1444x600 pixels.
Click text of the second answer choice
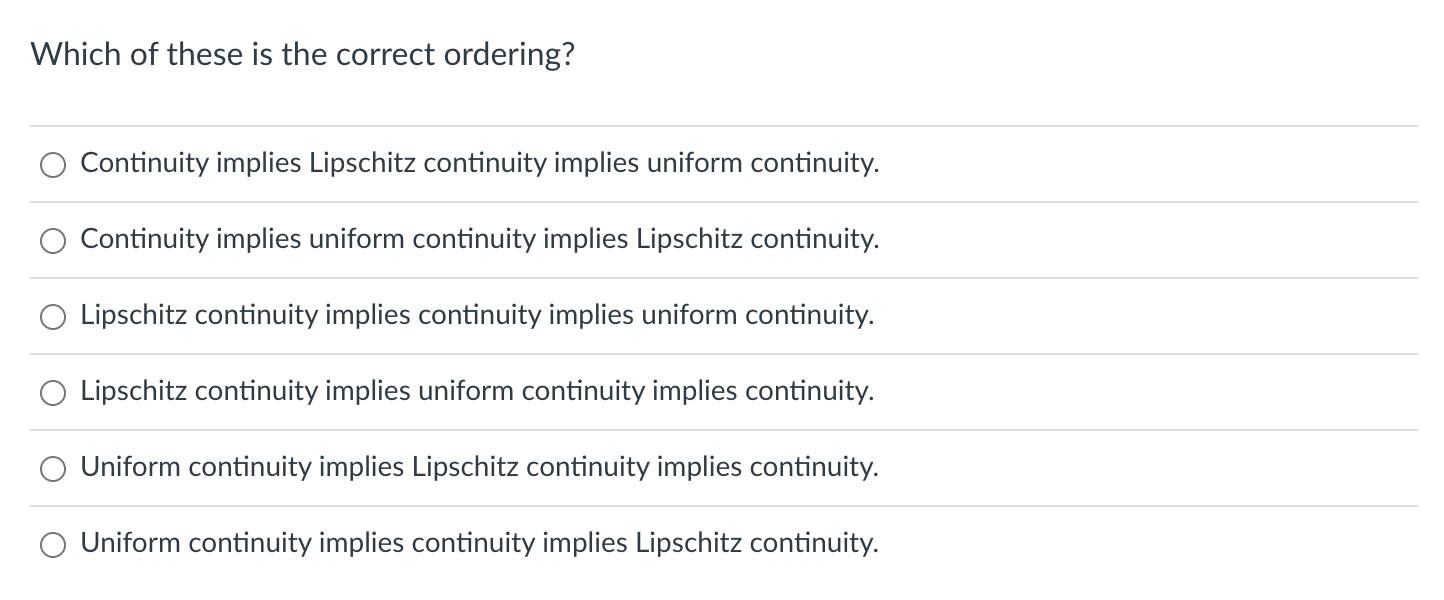(480, 240)
